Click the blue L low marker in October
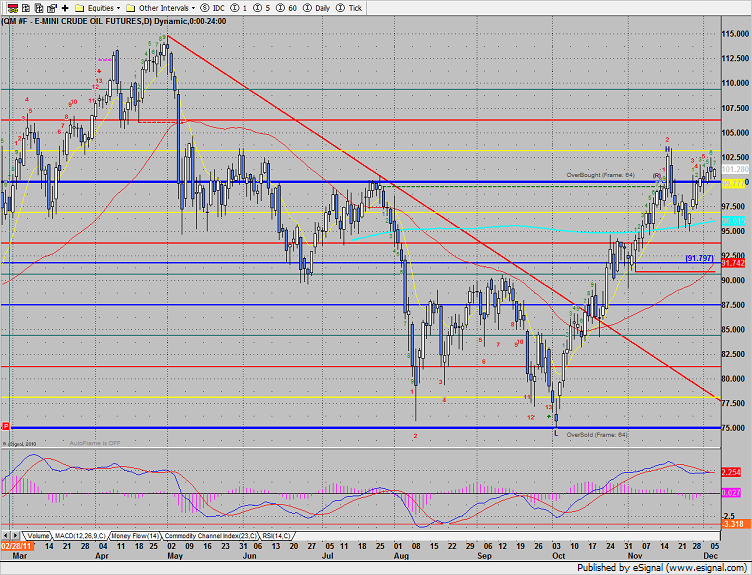 click(x=556, y=433)
